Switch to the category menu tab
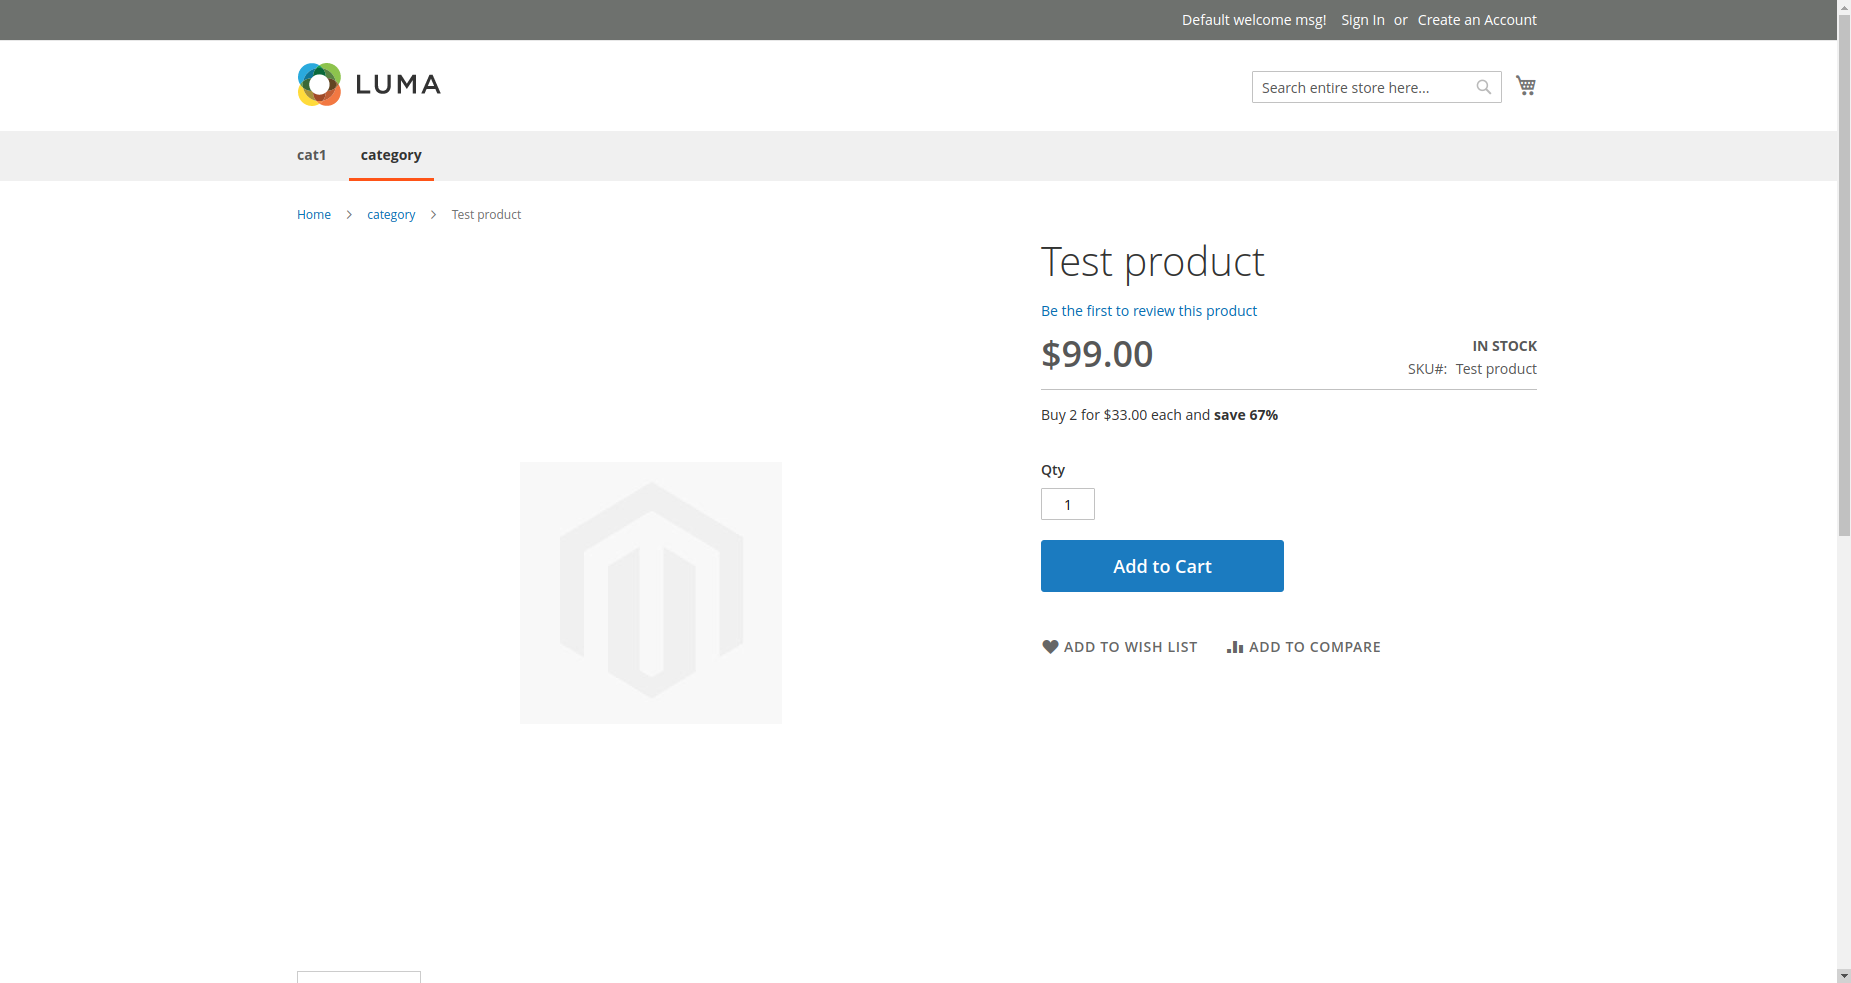Screen dimensions: 1851x983 [391, 155]
